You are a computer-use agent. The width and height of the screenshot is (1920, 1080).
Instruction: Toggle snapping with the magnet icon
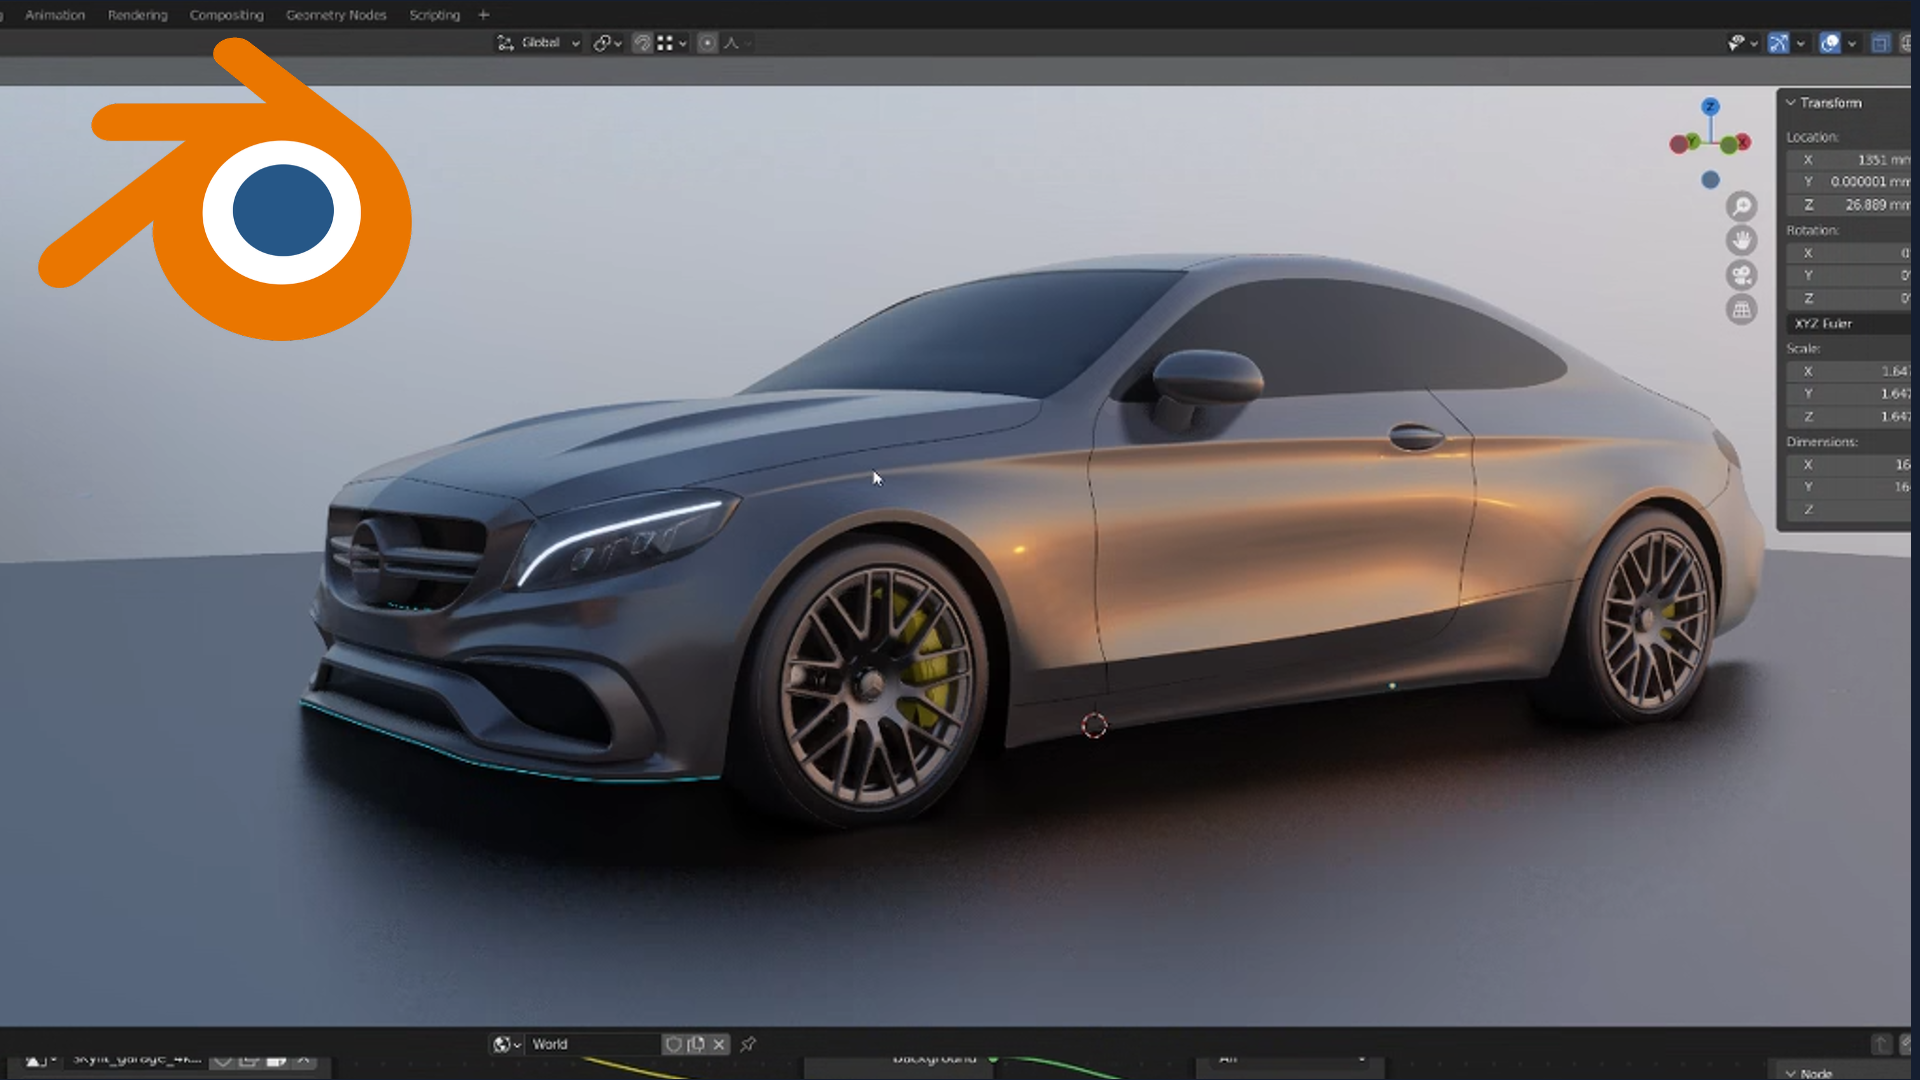[642, 43]
